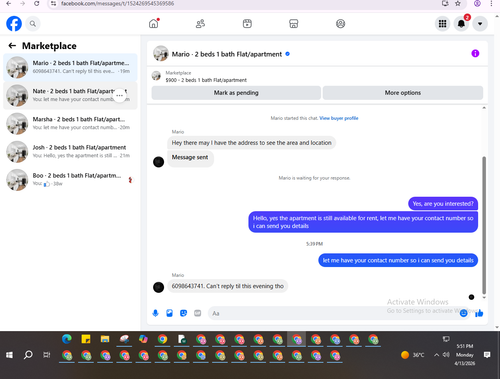Go to the Home feed icon
The image size is (500, 379).
pos(154,24)
